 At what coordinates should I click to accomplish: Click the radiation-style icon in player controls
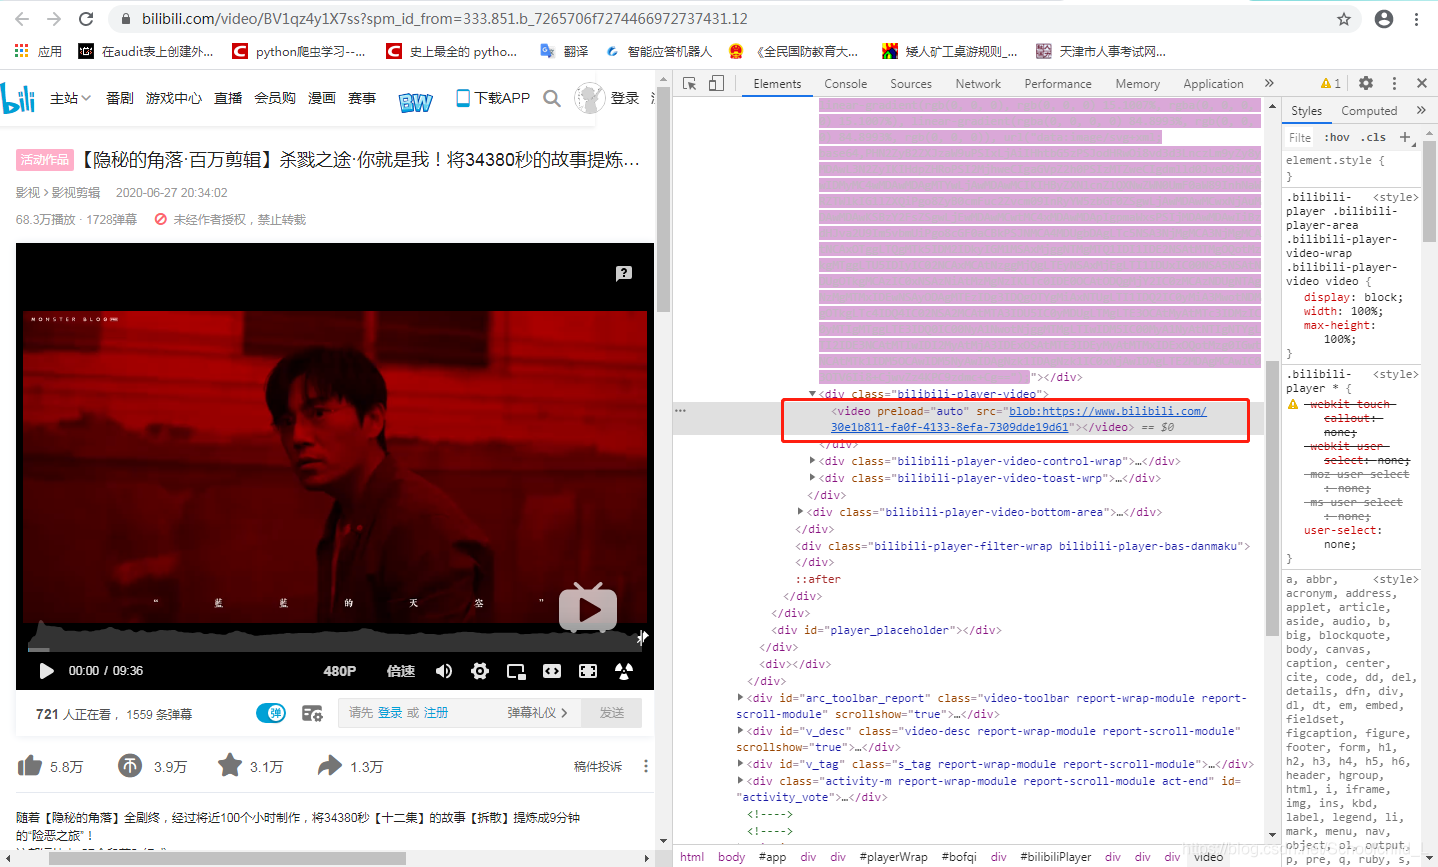tap(624, 671)
